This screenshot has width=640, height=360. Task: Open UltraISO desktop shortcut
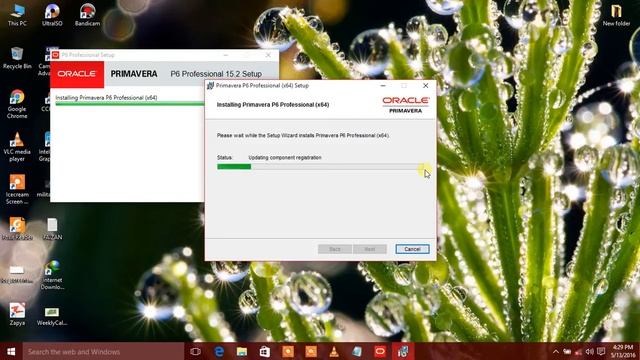coord(52,16)
